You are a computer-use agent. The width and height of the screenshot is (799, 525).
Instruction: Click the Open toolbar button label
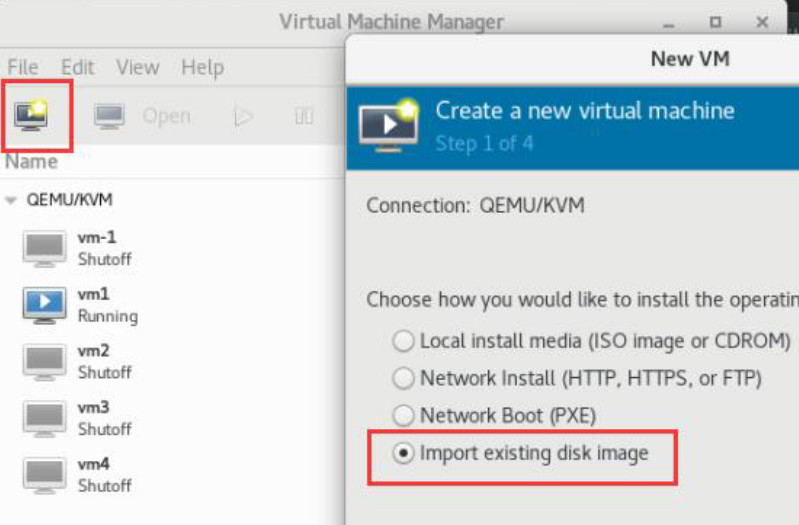point(167,116)
